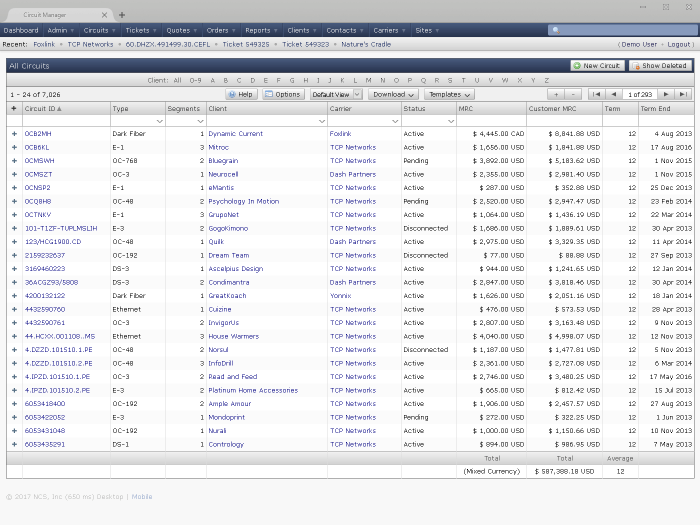The height and width of the screenshot is (525, 700).
Task: Jump to the first page of results
Action: [x=596, y=94]
